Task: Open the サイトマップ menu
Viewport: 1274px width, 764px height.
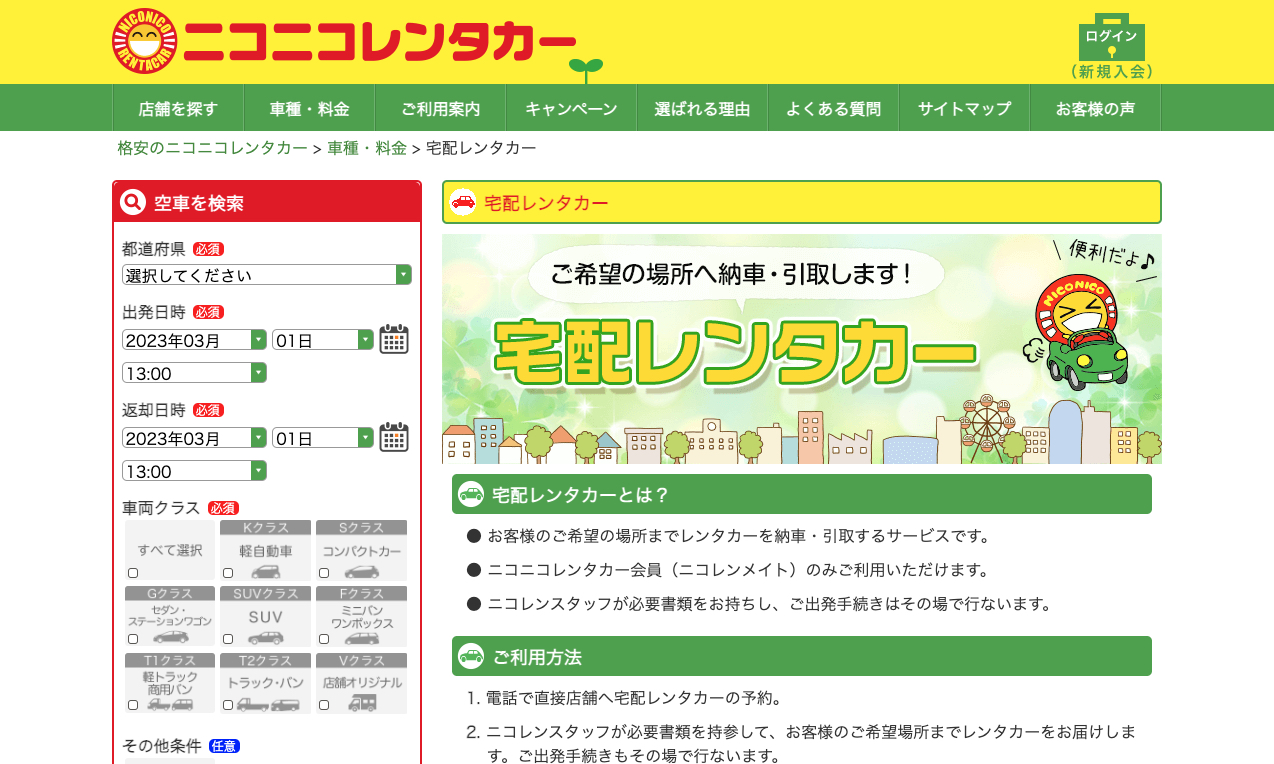Action: (964, 108)
